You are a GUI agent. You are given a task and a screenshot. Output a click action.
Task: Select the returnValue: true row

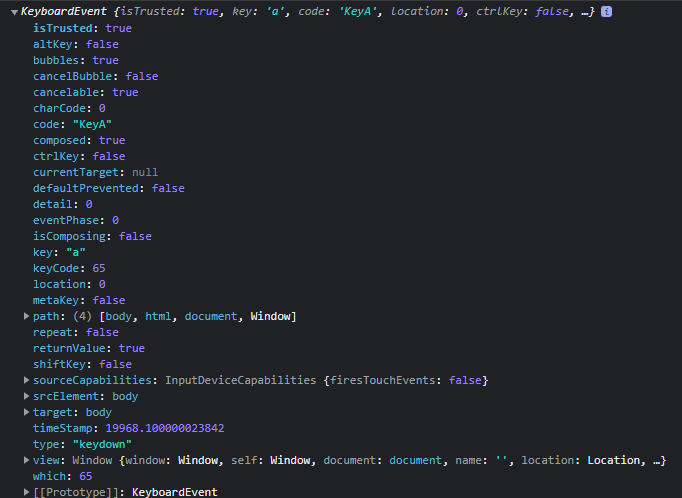click(x=89, y=348)
